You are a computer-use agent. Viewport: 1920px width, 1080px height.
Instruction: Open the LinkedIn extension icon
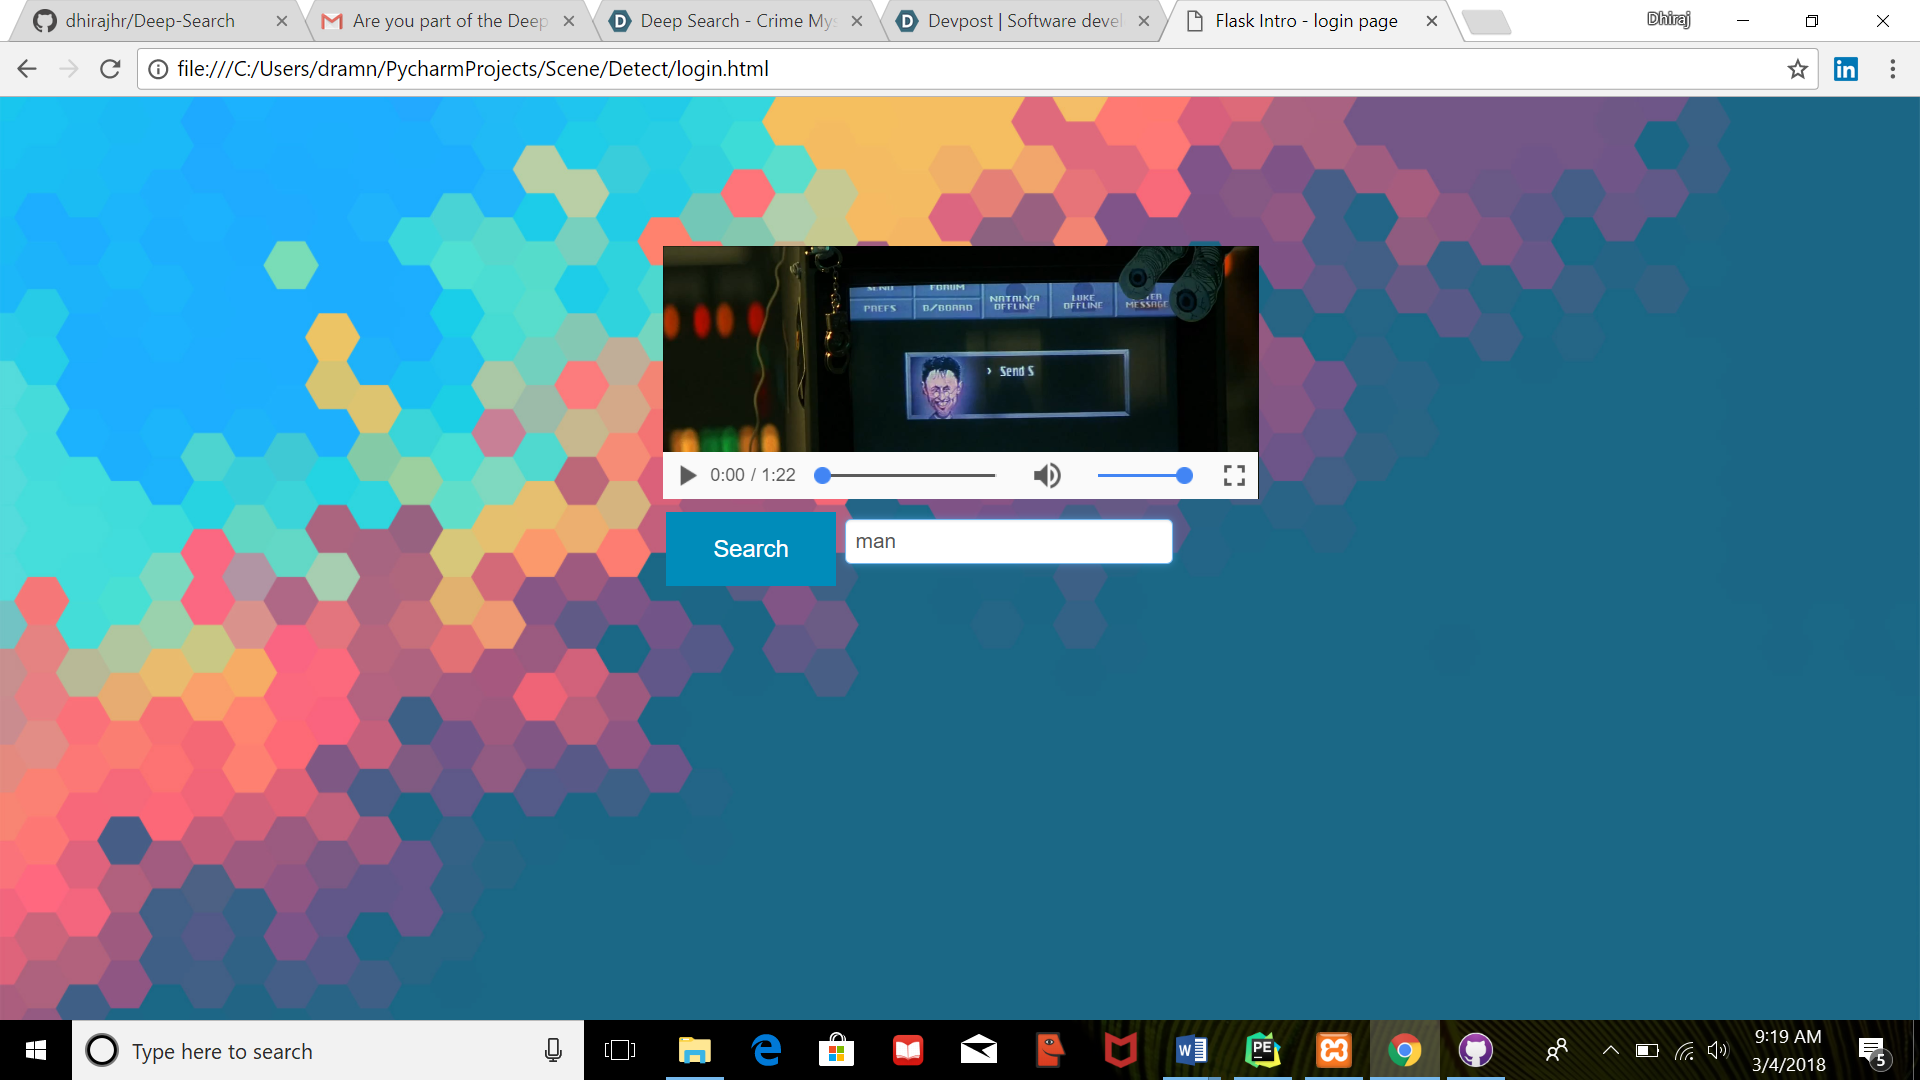click(x=1846, y=69)
